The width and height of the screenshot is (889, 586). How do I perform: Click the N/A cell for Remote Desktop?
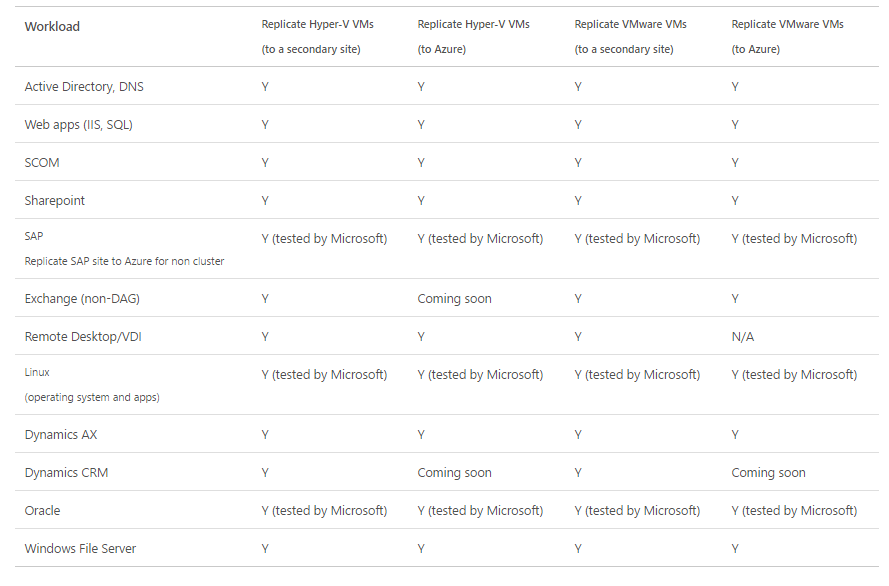click(743, 337)
